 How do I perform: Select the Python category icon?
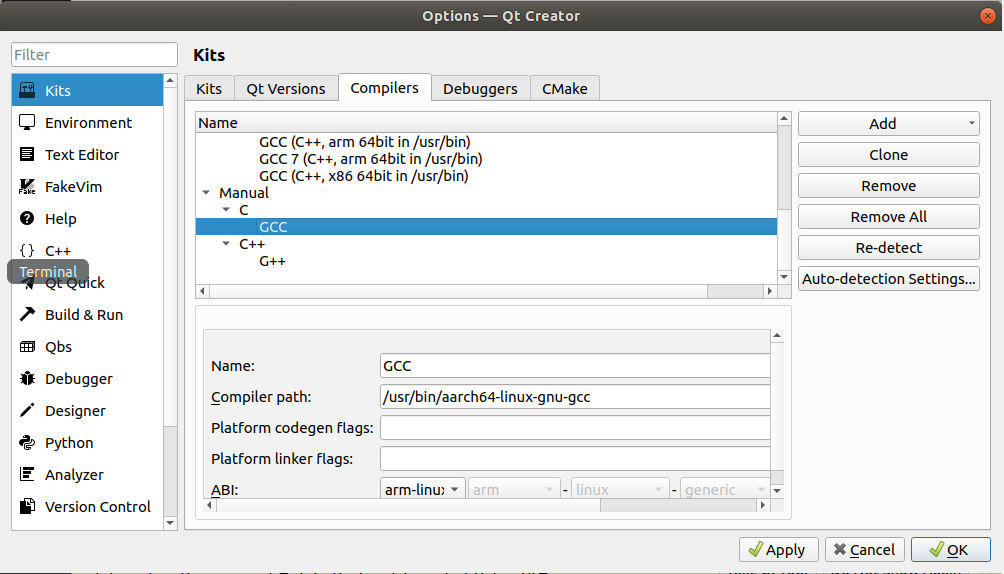(x=28, y=443)
